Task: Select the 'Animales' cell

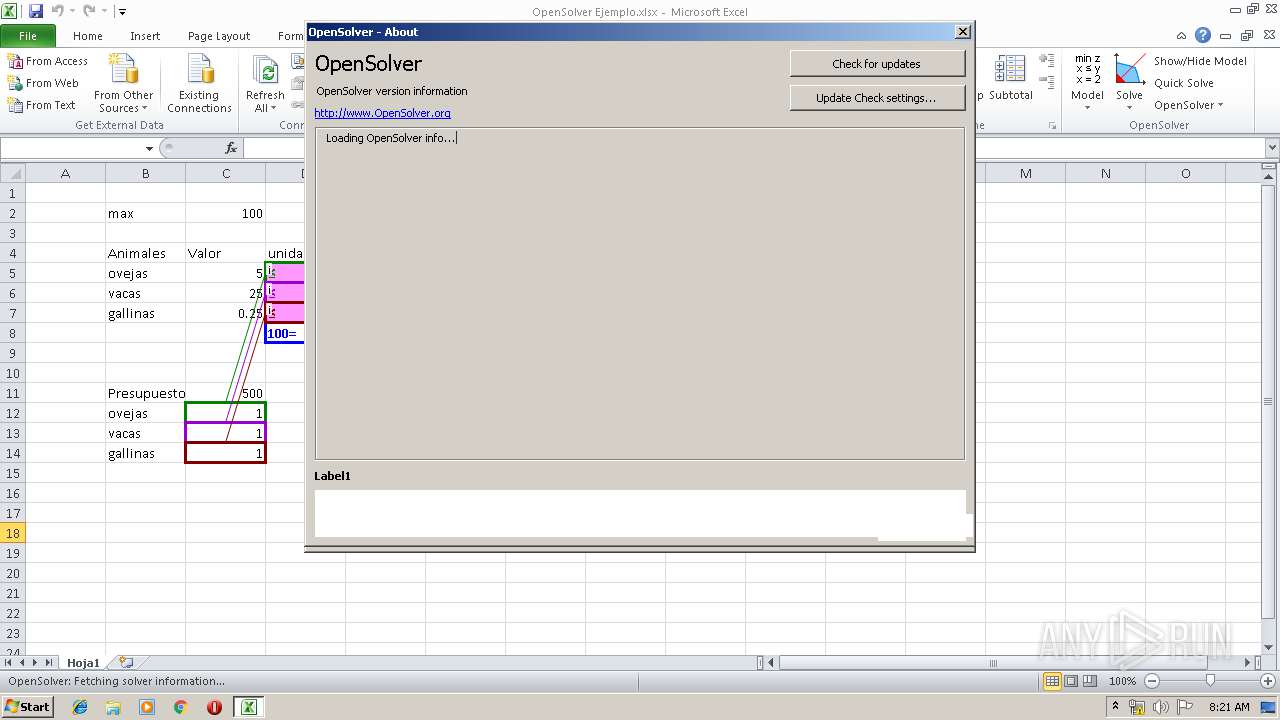Action: pyautogui.click(x=145, y=253)
